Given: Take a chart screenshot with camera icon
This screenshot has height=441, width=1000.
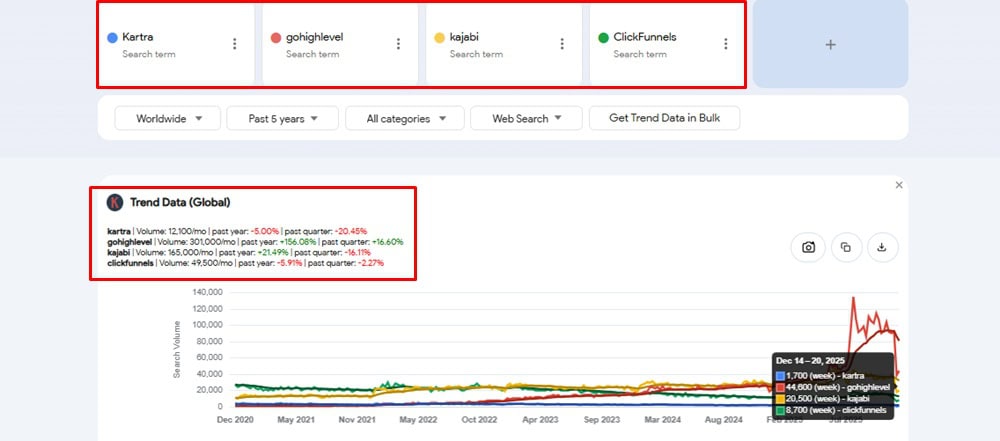Looking at the screenshot, I should (x=809, y=248).
